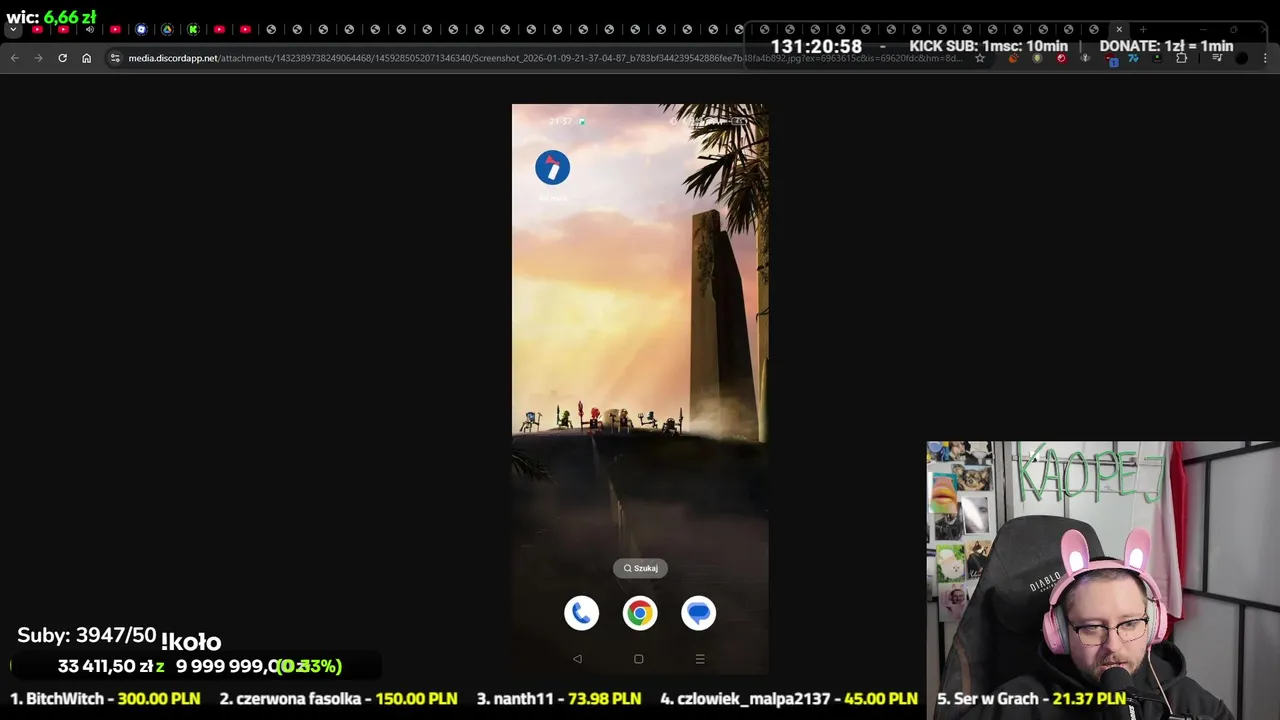This screenshot has height=720, width=1280.
Task: Click the browser forward arrow
Action: pyautogui.click(x=38, y=58)
